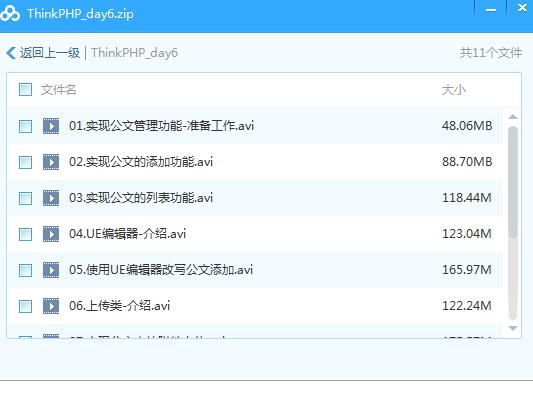Click the 文件名 column header

pyautogui.click(x=58, y=90)
